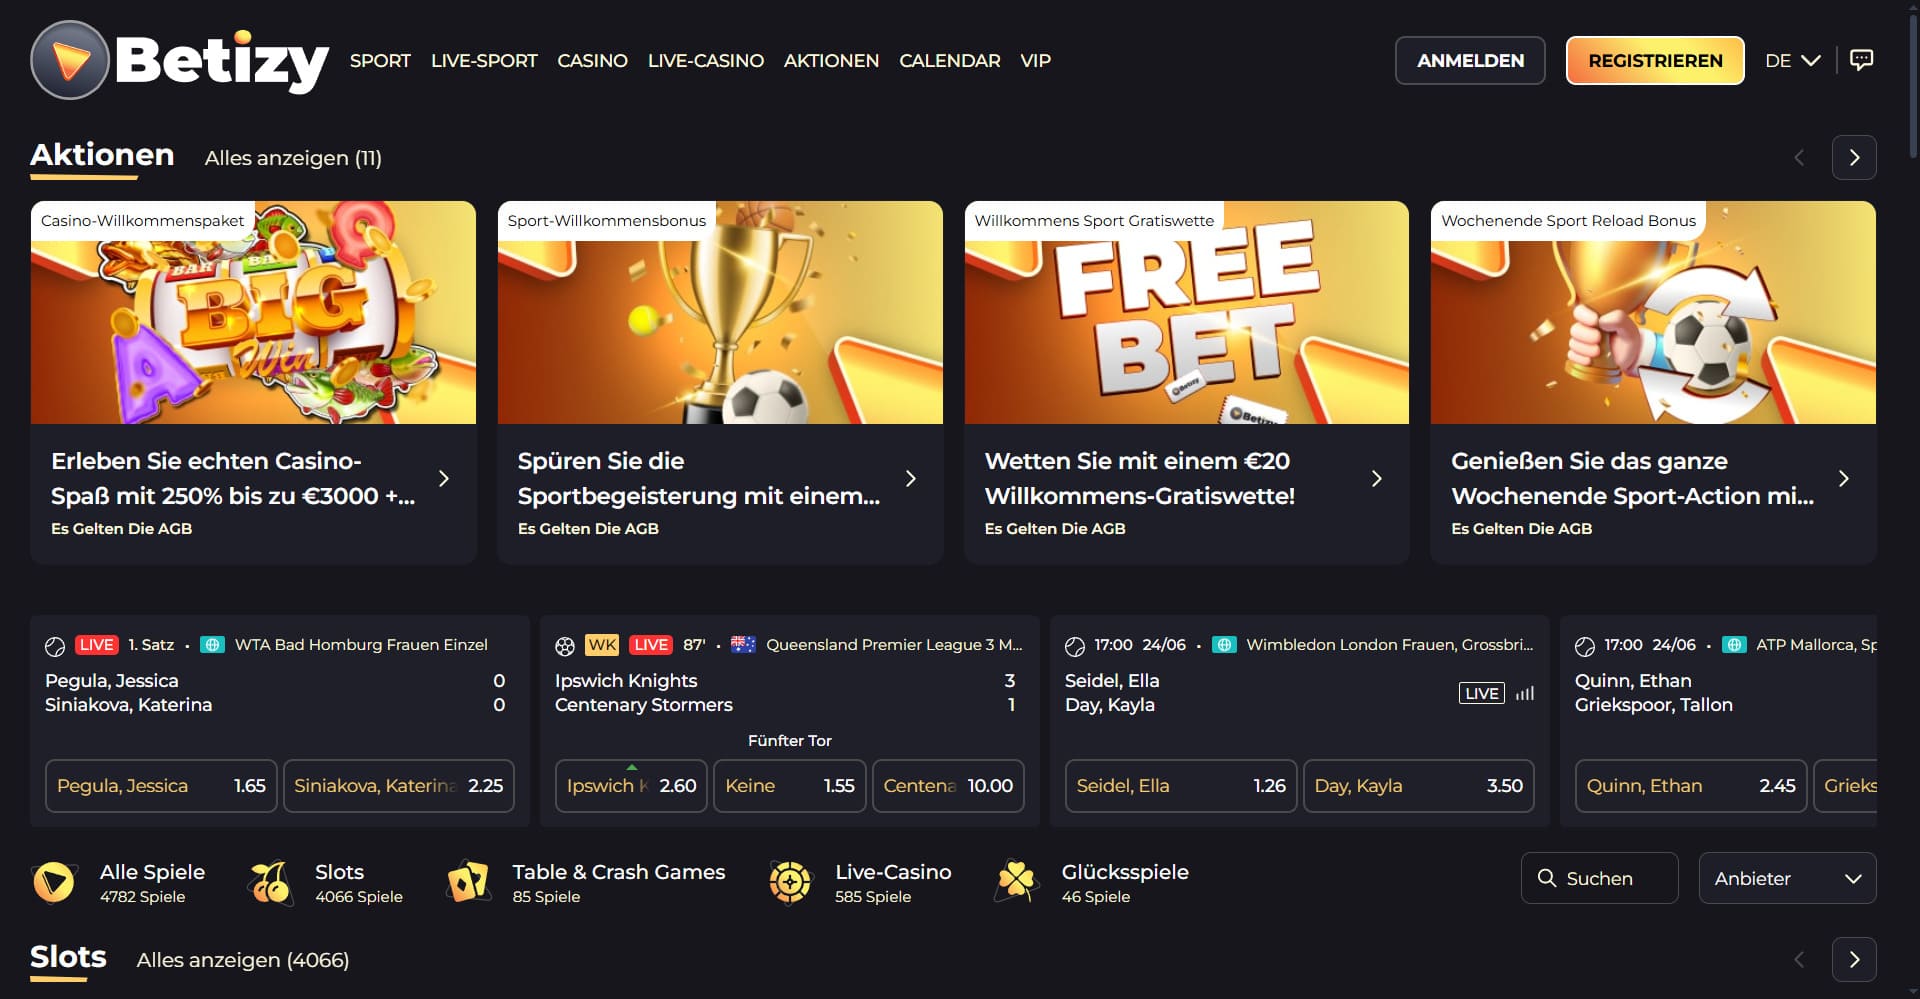1920x999 pixels.
Task: Expand the Casino-Willkommenspaket promotion chevron
Action: pos(444,478)
